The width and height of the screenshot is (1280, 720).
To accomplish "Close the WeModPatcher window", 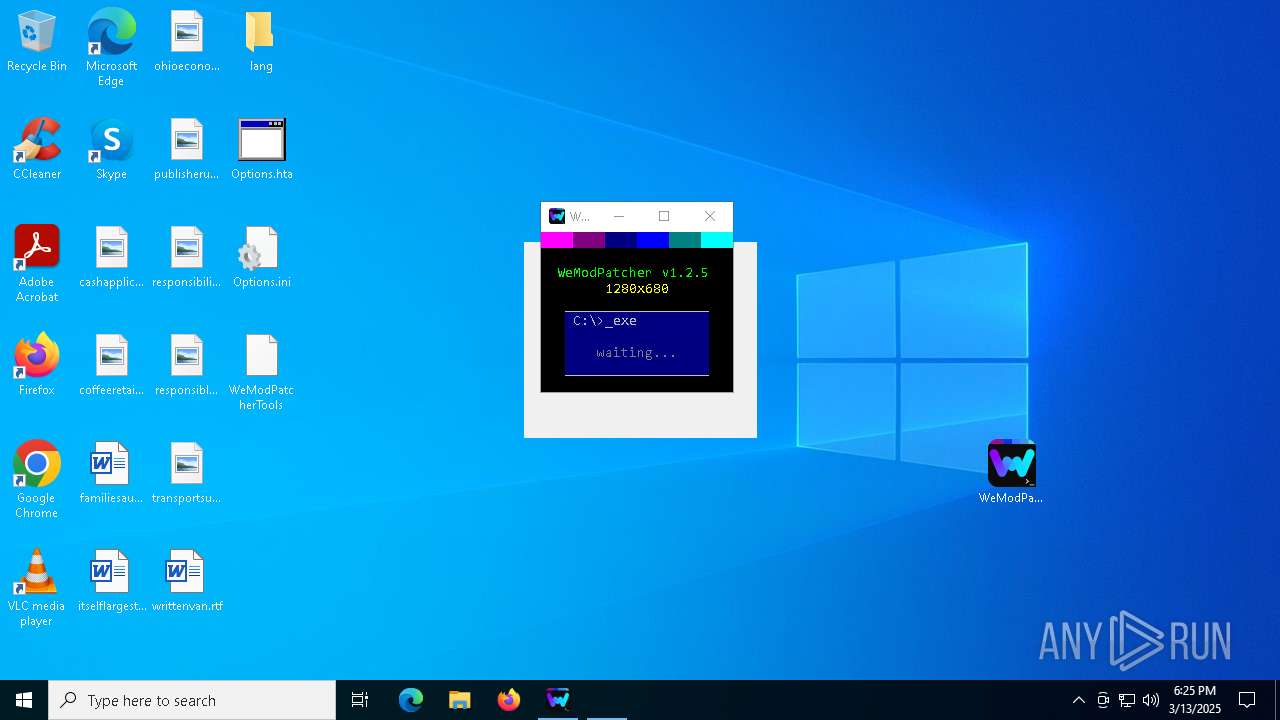I will click(710, 216).
